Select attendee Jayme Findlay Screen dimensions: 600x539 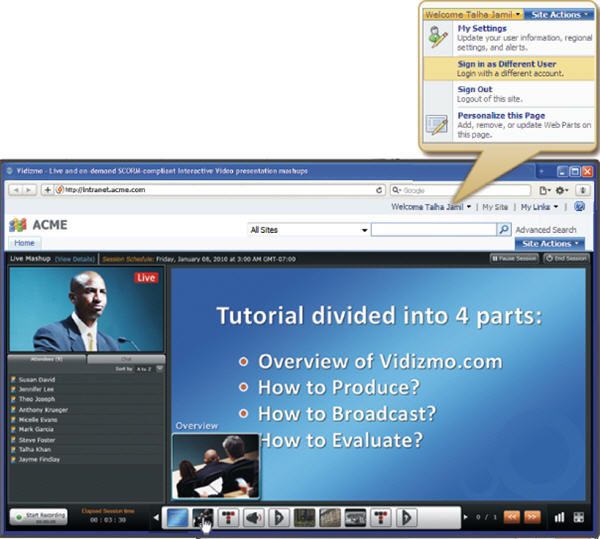(39, 459)
